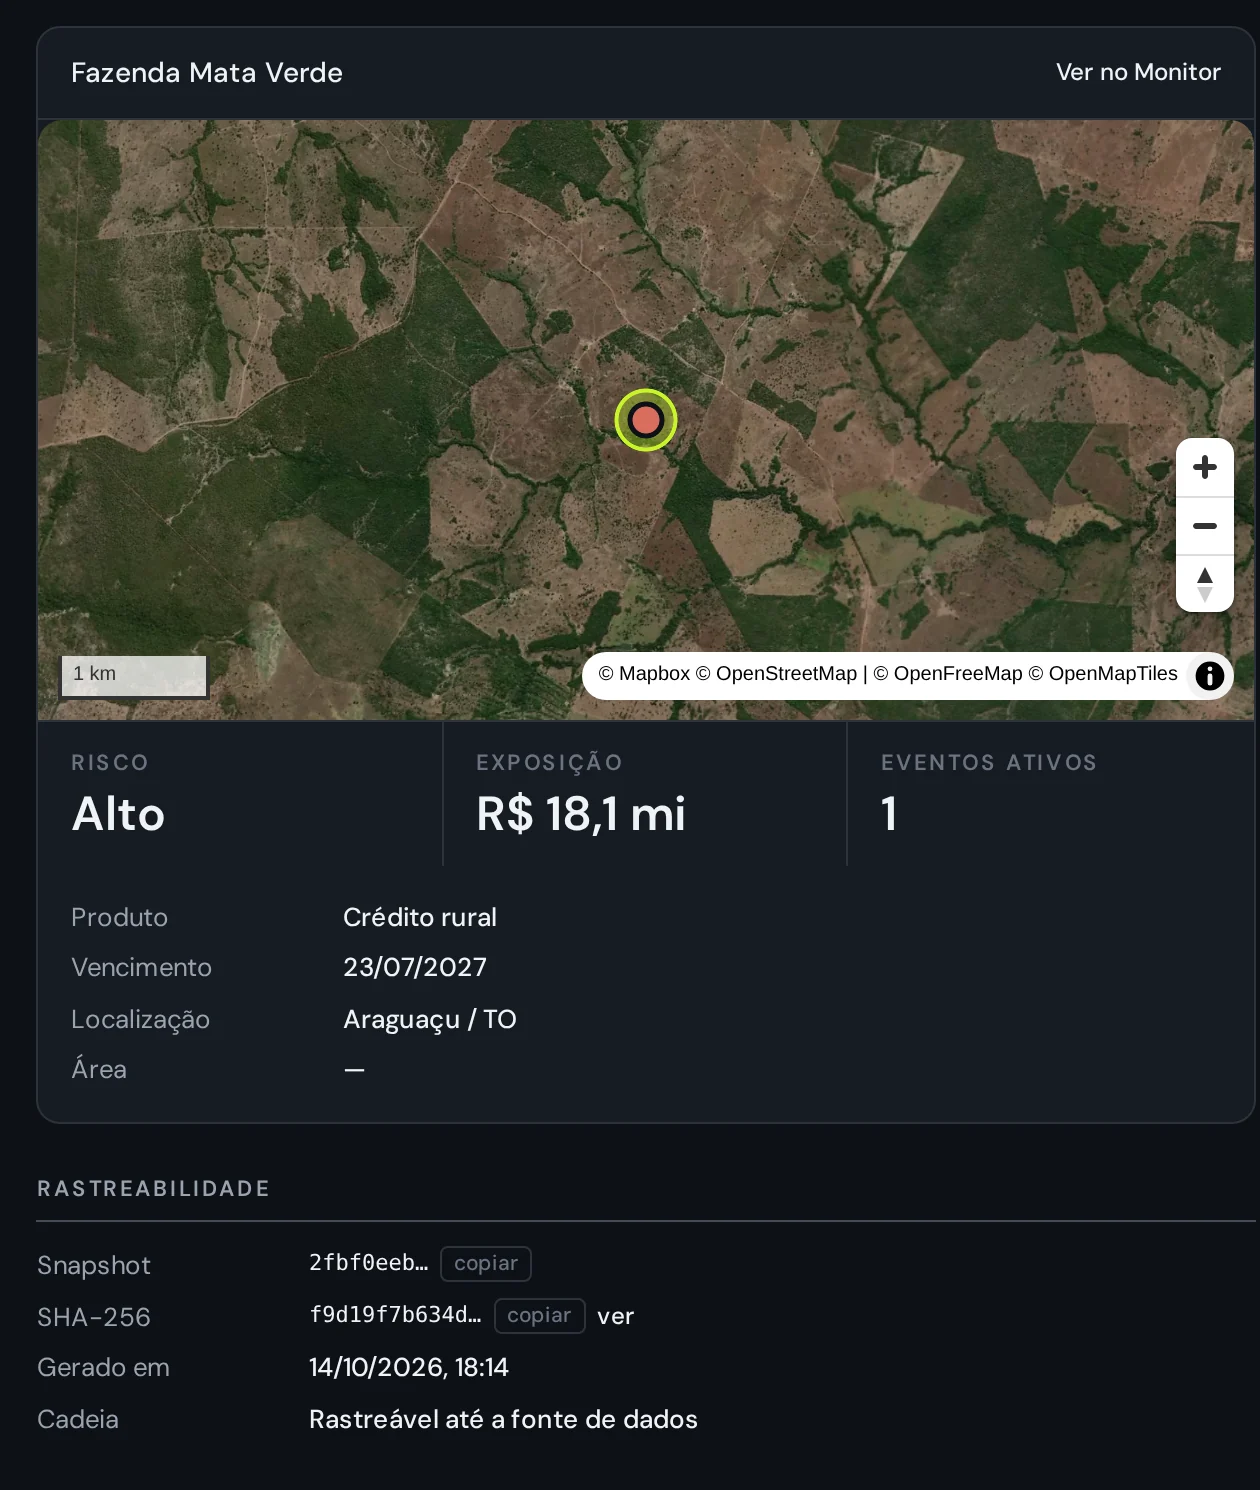The width and height of the screenshot is (1260, 1490).
Task: Copy the Snapshot hash 2fbf0eeb
Action: tap(486, 1263)
